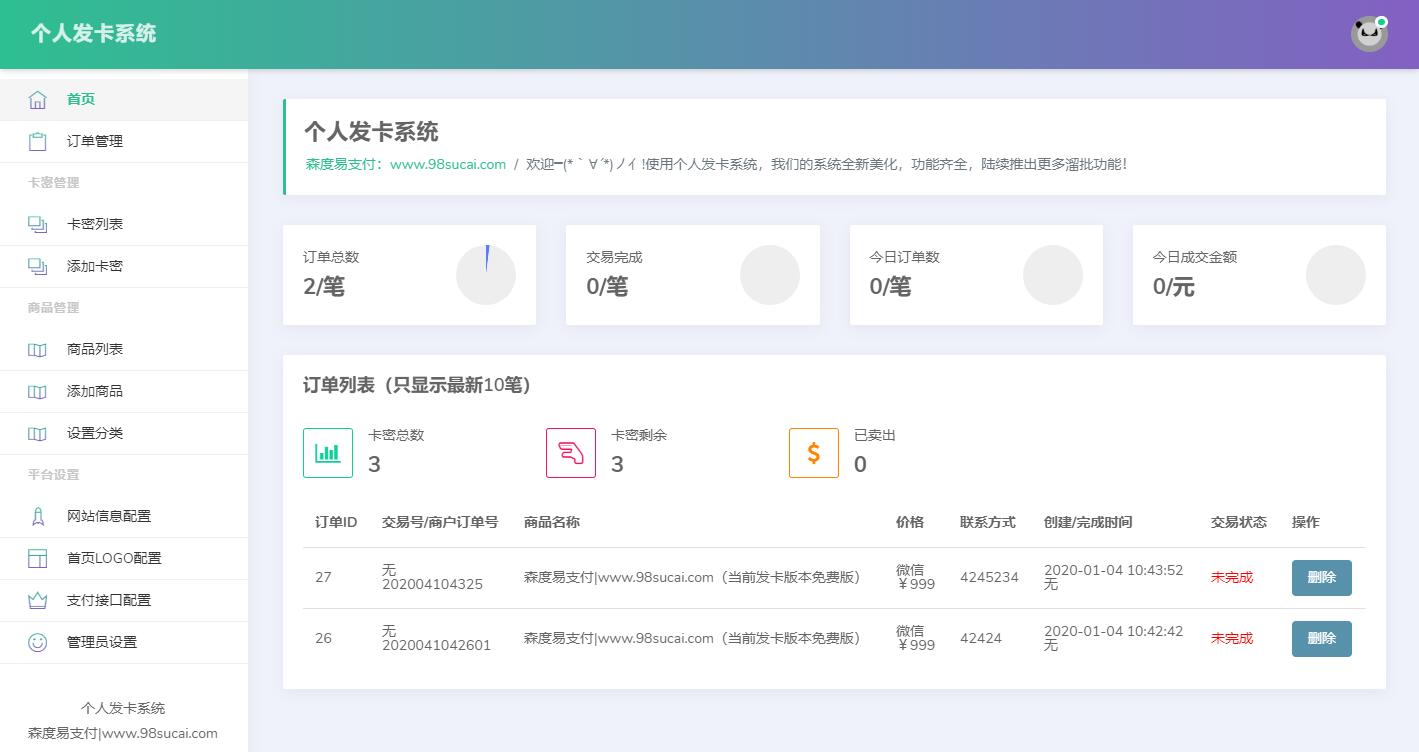This screenshot has height=752, width=1419.
Task: Click the 价格 column header
Action: (x=910, y=522)
